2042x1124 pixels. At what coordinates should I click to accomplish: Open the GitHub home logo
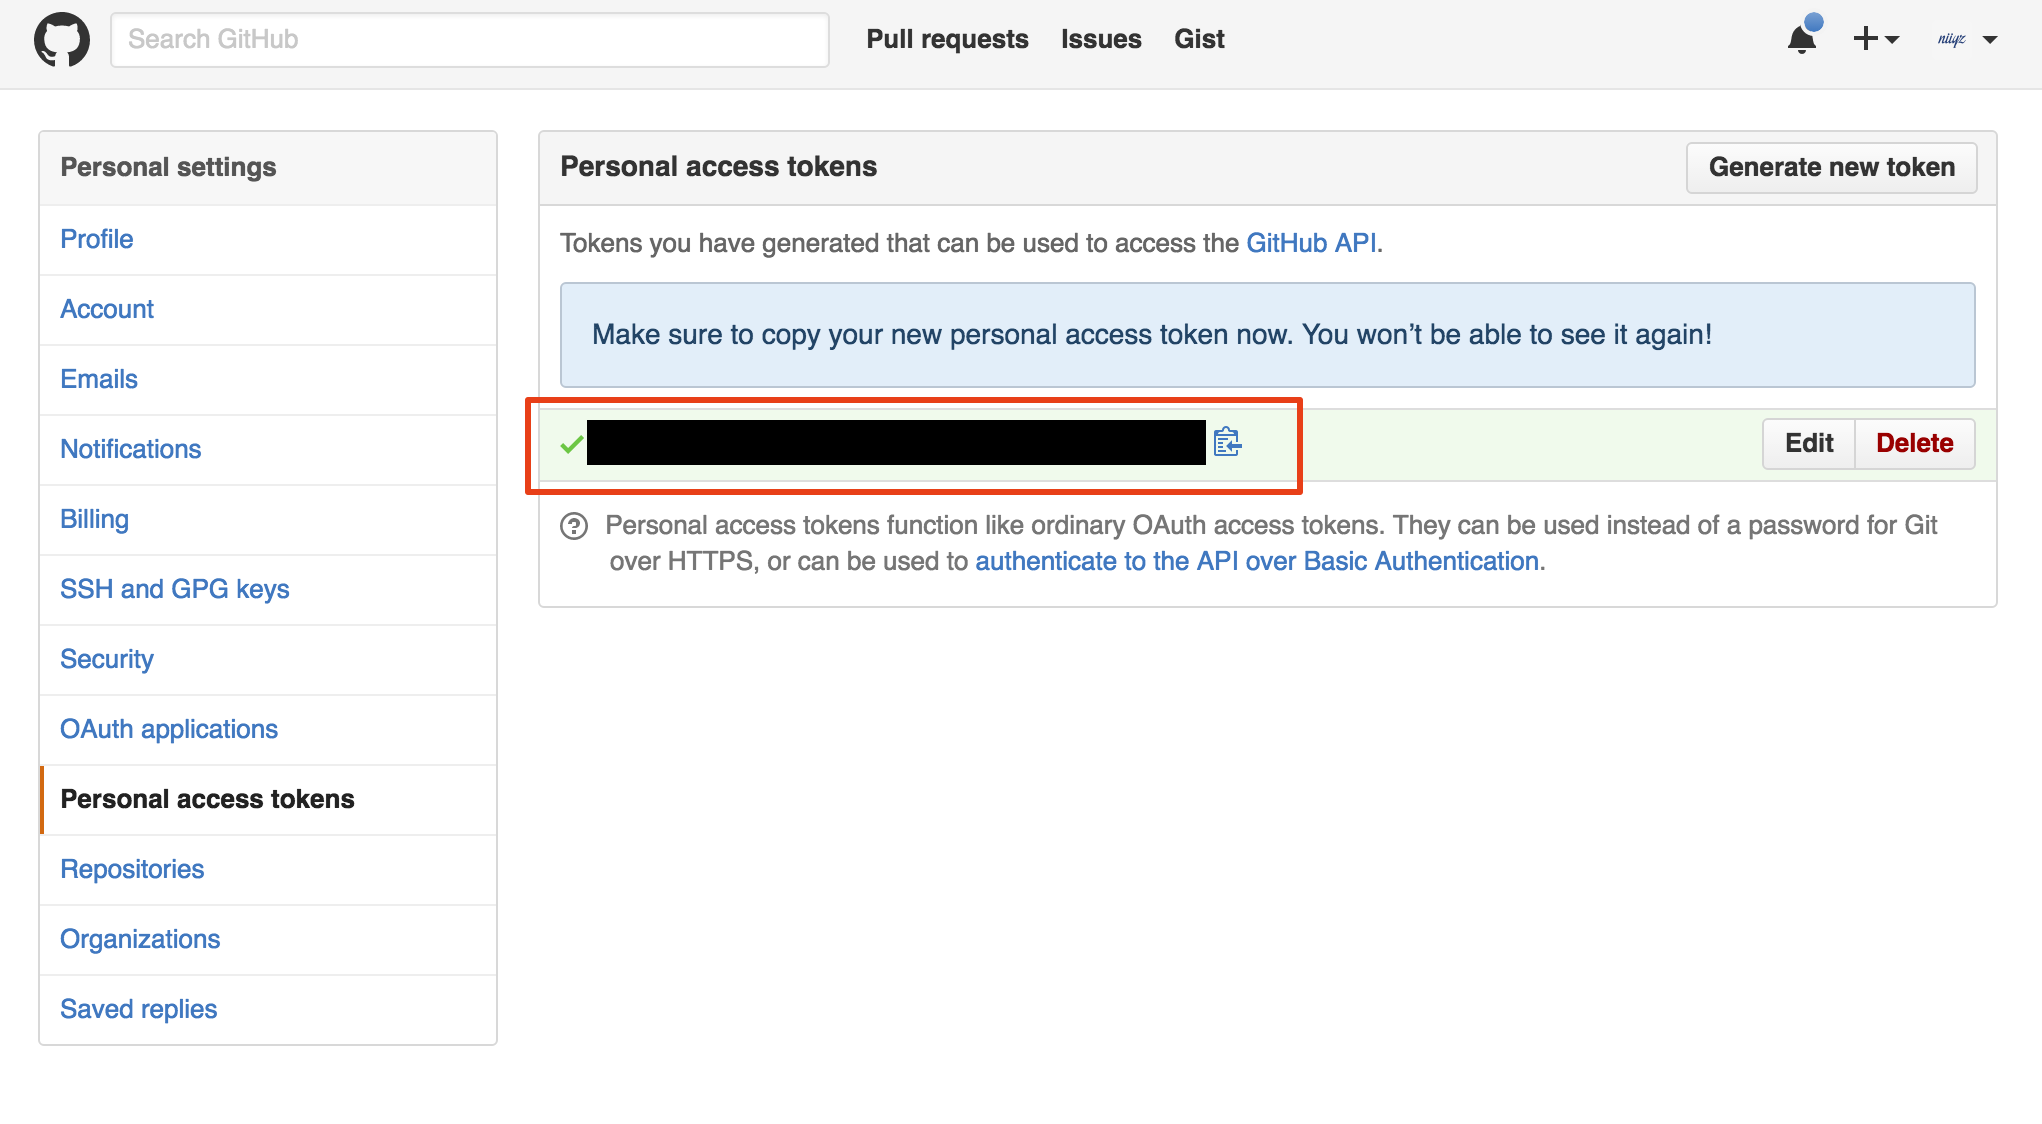pos(62,40)
